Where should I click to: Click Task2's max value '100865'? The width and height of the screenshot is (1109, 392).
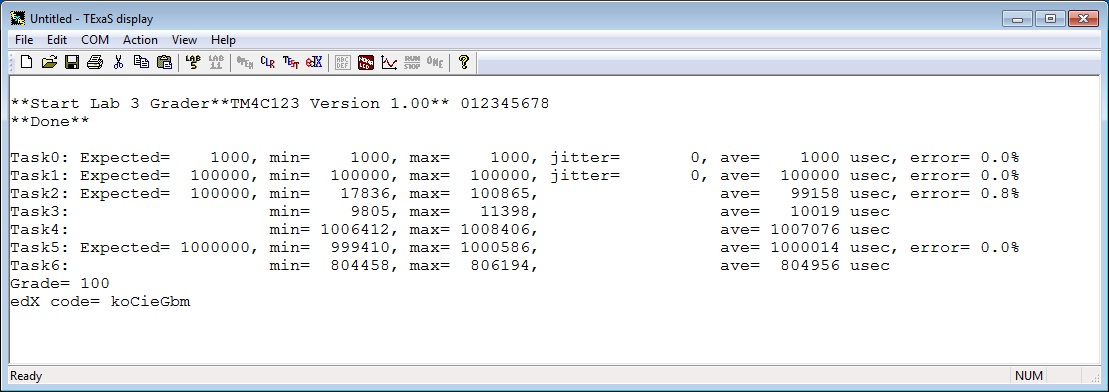500,193
